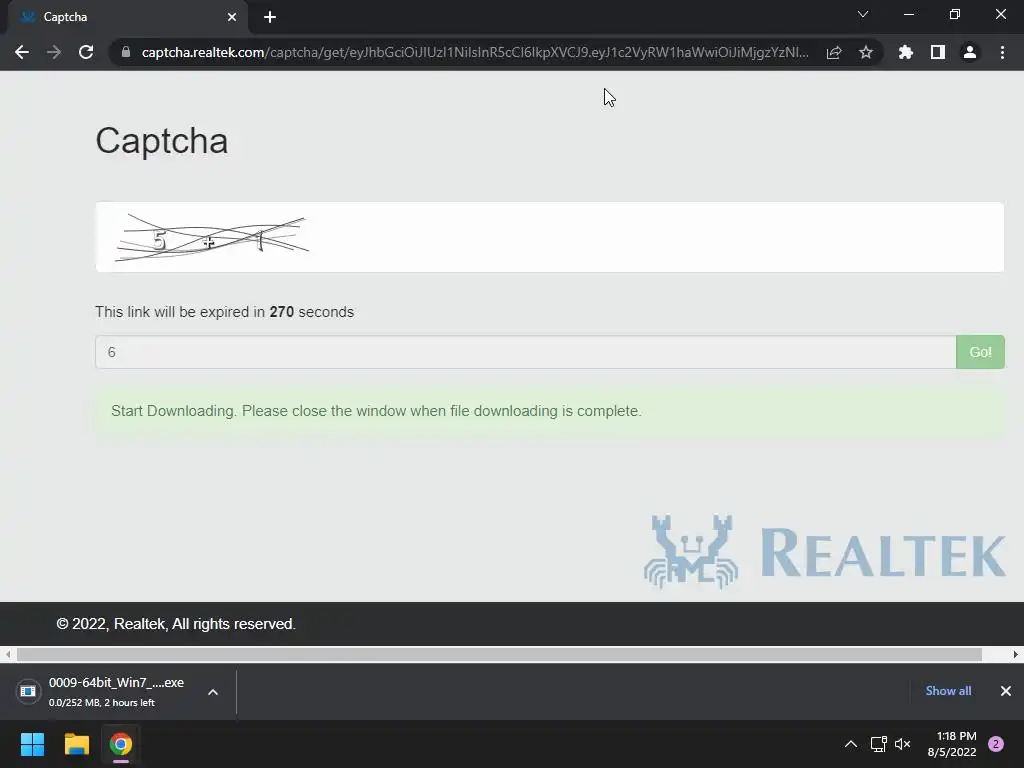
Task: Focus the captcha answer input field
Action: tap(526, 352)
